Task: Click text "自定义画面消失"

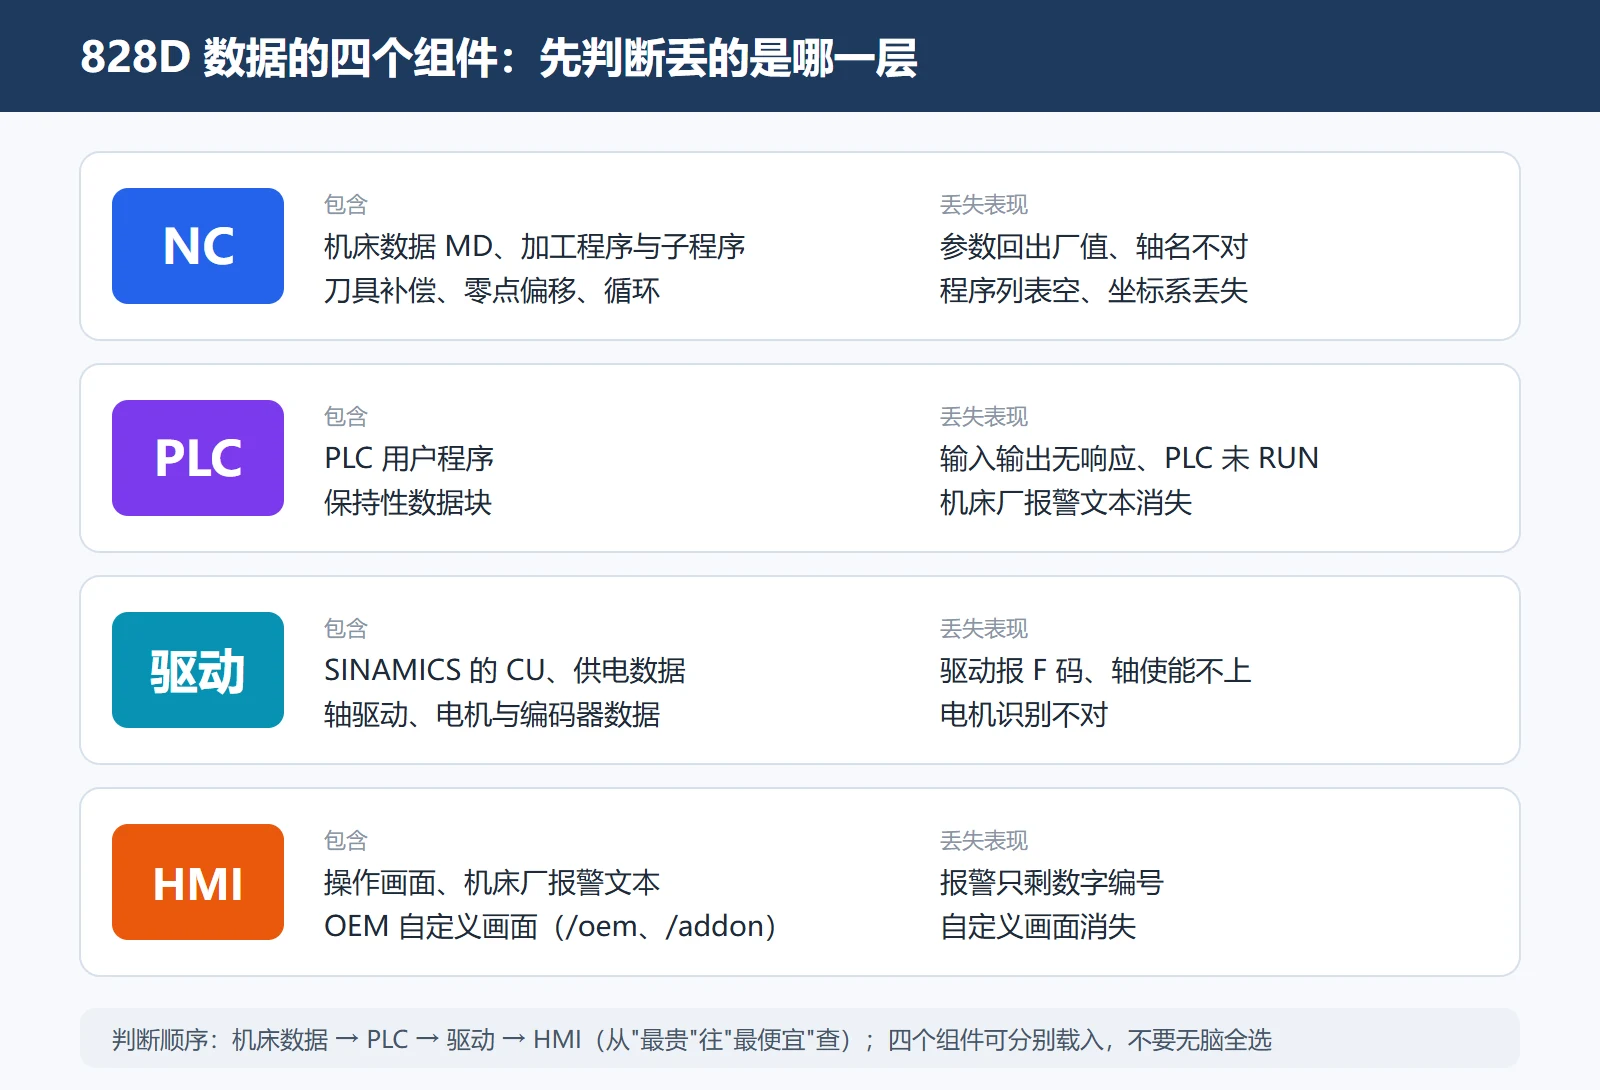Action: click(1038, 926)
